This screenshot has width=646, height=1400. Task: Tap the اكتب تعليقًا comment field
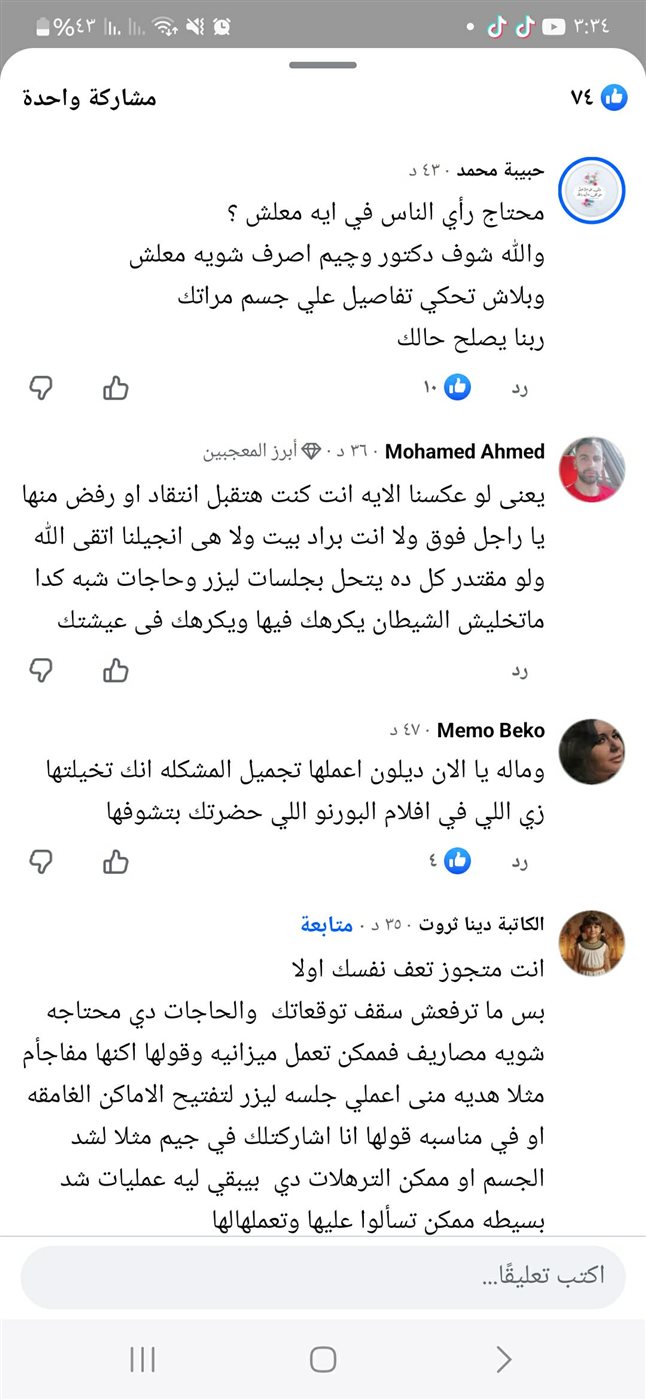point(323,1277)
